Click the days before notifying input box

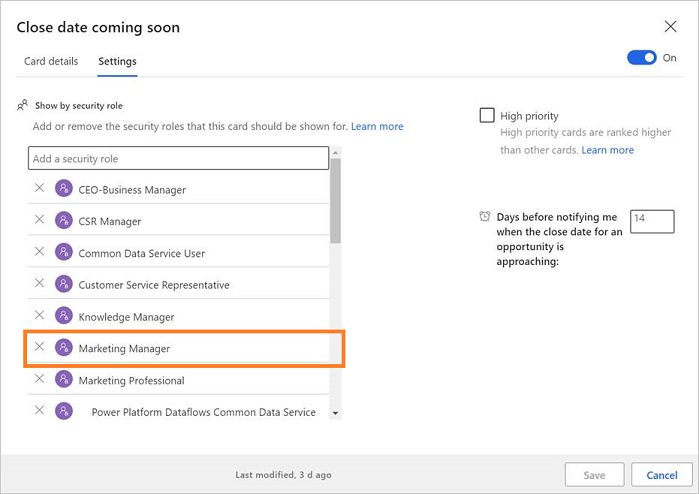pyautogui.click(x=652, y=220)
